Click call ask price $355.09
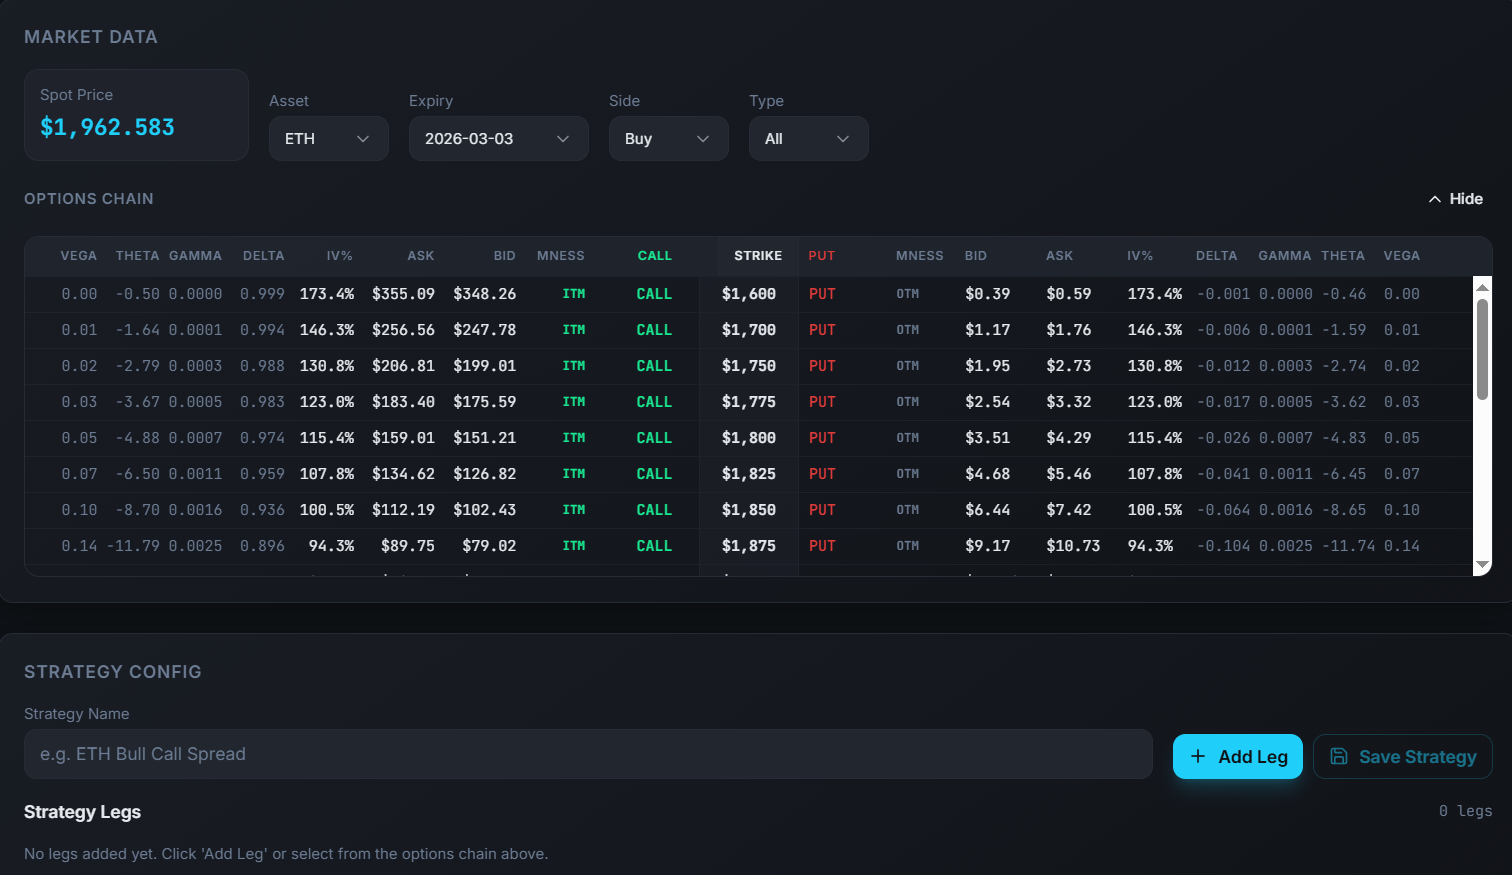Viewport: 1512px width, 875px height. (x=403, y=294)
